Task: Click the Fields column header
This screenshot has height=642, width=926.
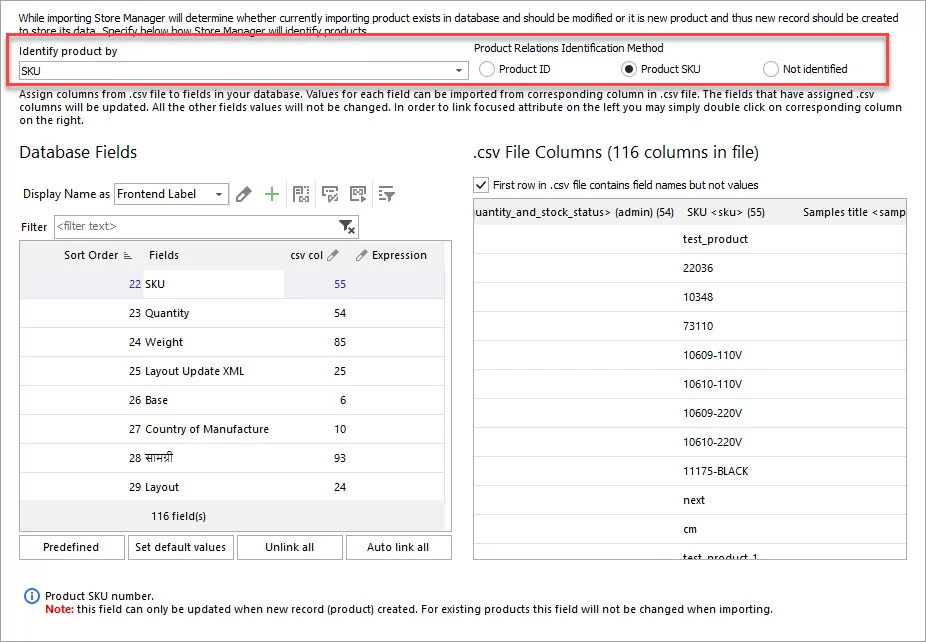Action: [164, 255]
